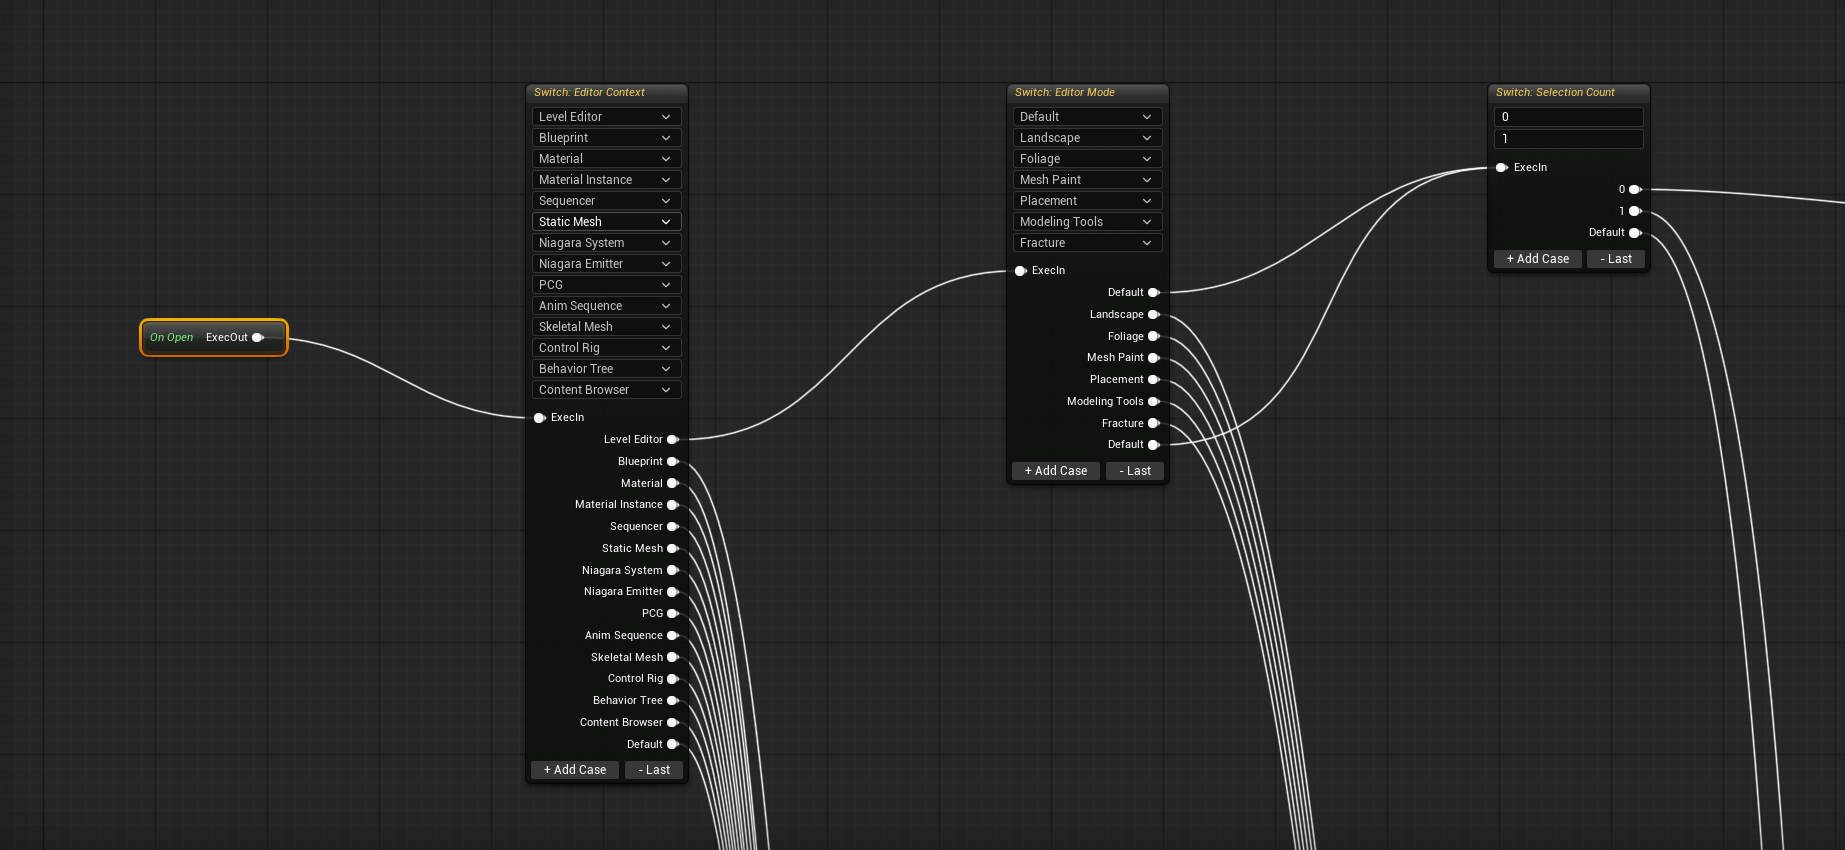The image size is (1845, 850).
Task: Open the Material Instance case dropdown
Action: pyautogui.click(x=606, y=180)
